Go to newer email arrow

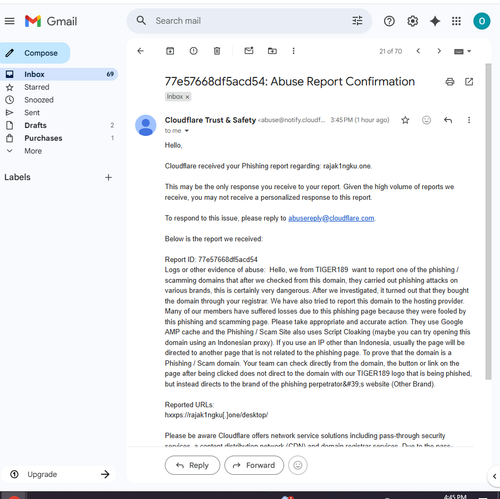click(418, 51)
